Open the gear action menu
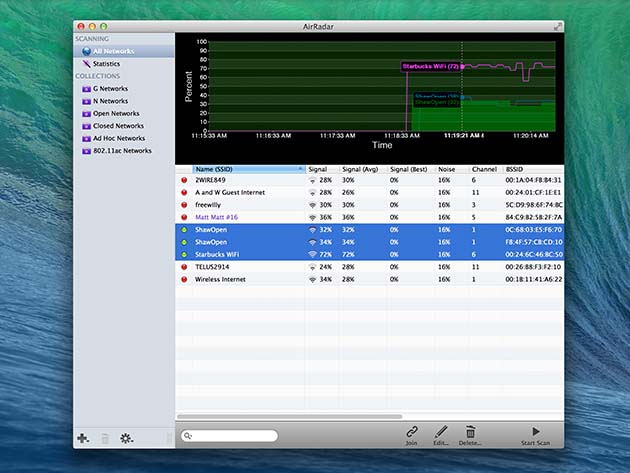Image resolution: width=630 pixels, height=473 pixels. tap(127, 438)
